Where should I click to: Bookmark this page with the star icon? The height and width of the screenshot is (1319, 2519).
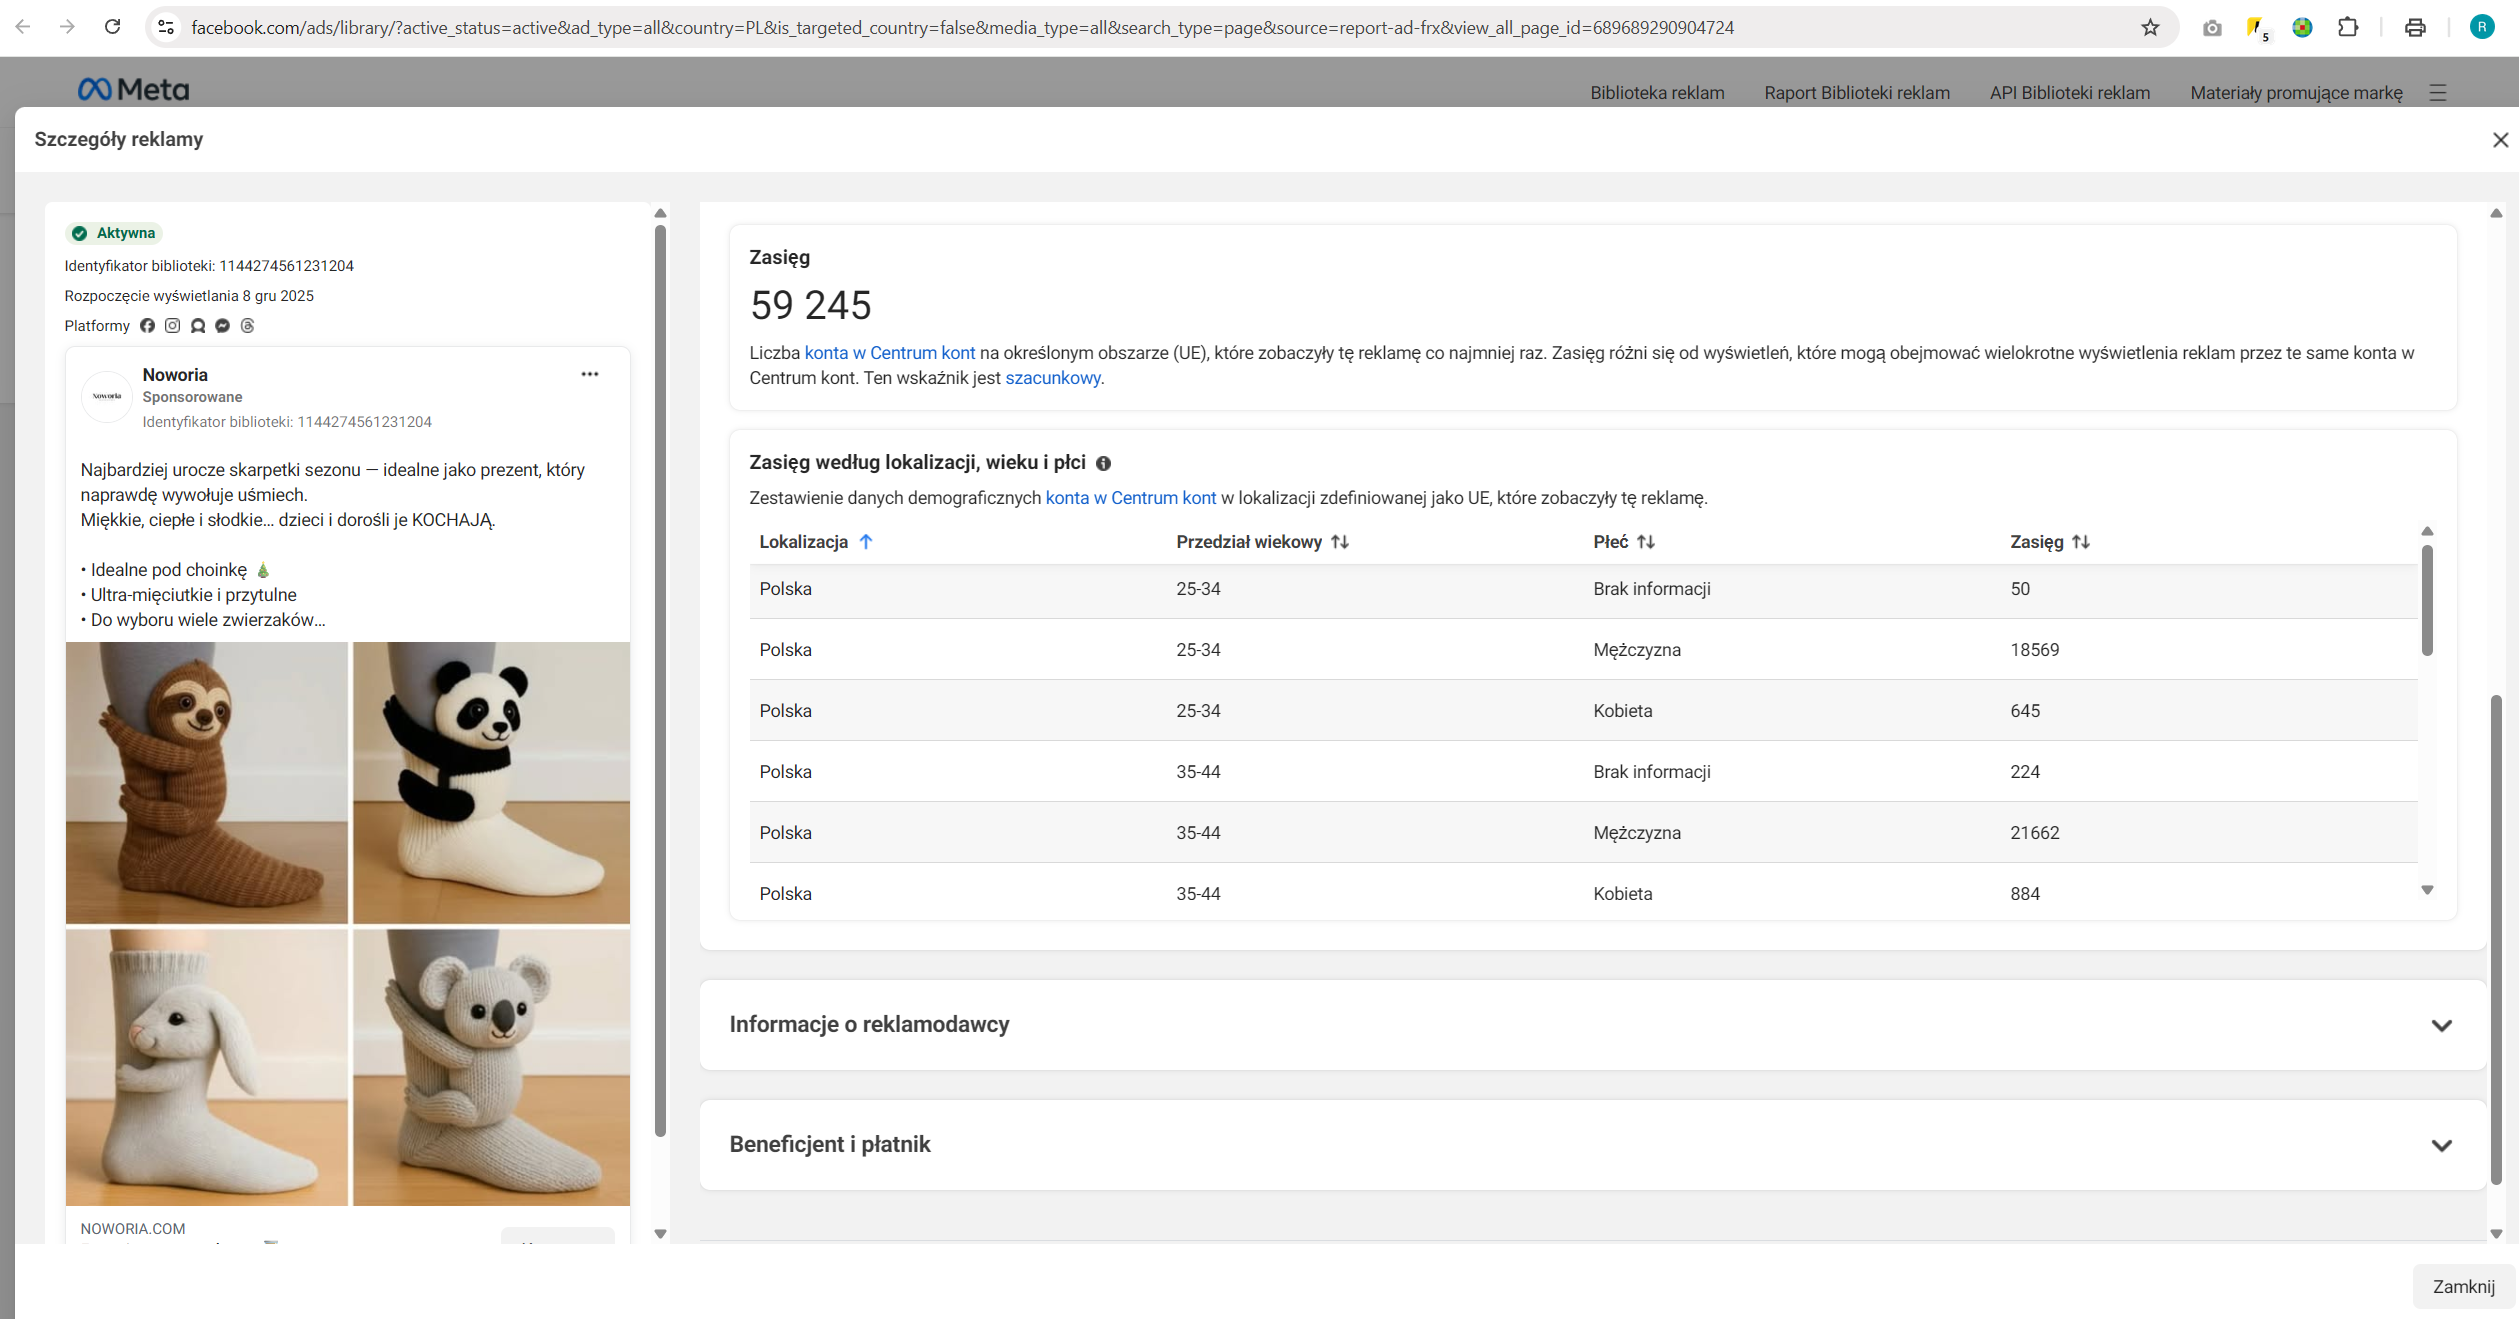tap(2149, 28)
